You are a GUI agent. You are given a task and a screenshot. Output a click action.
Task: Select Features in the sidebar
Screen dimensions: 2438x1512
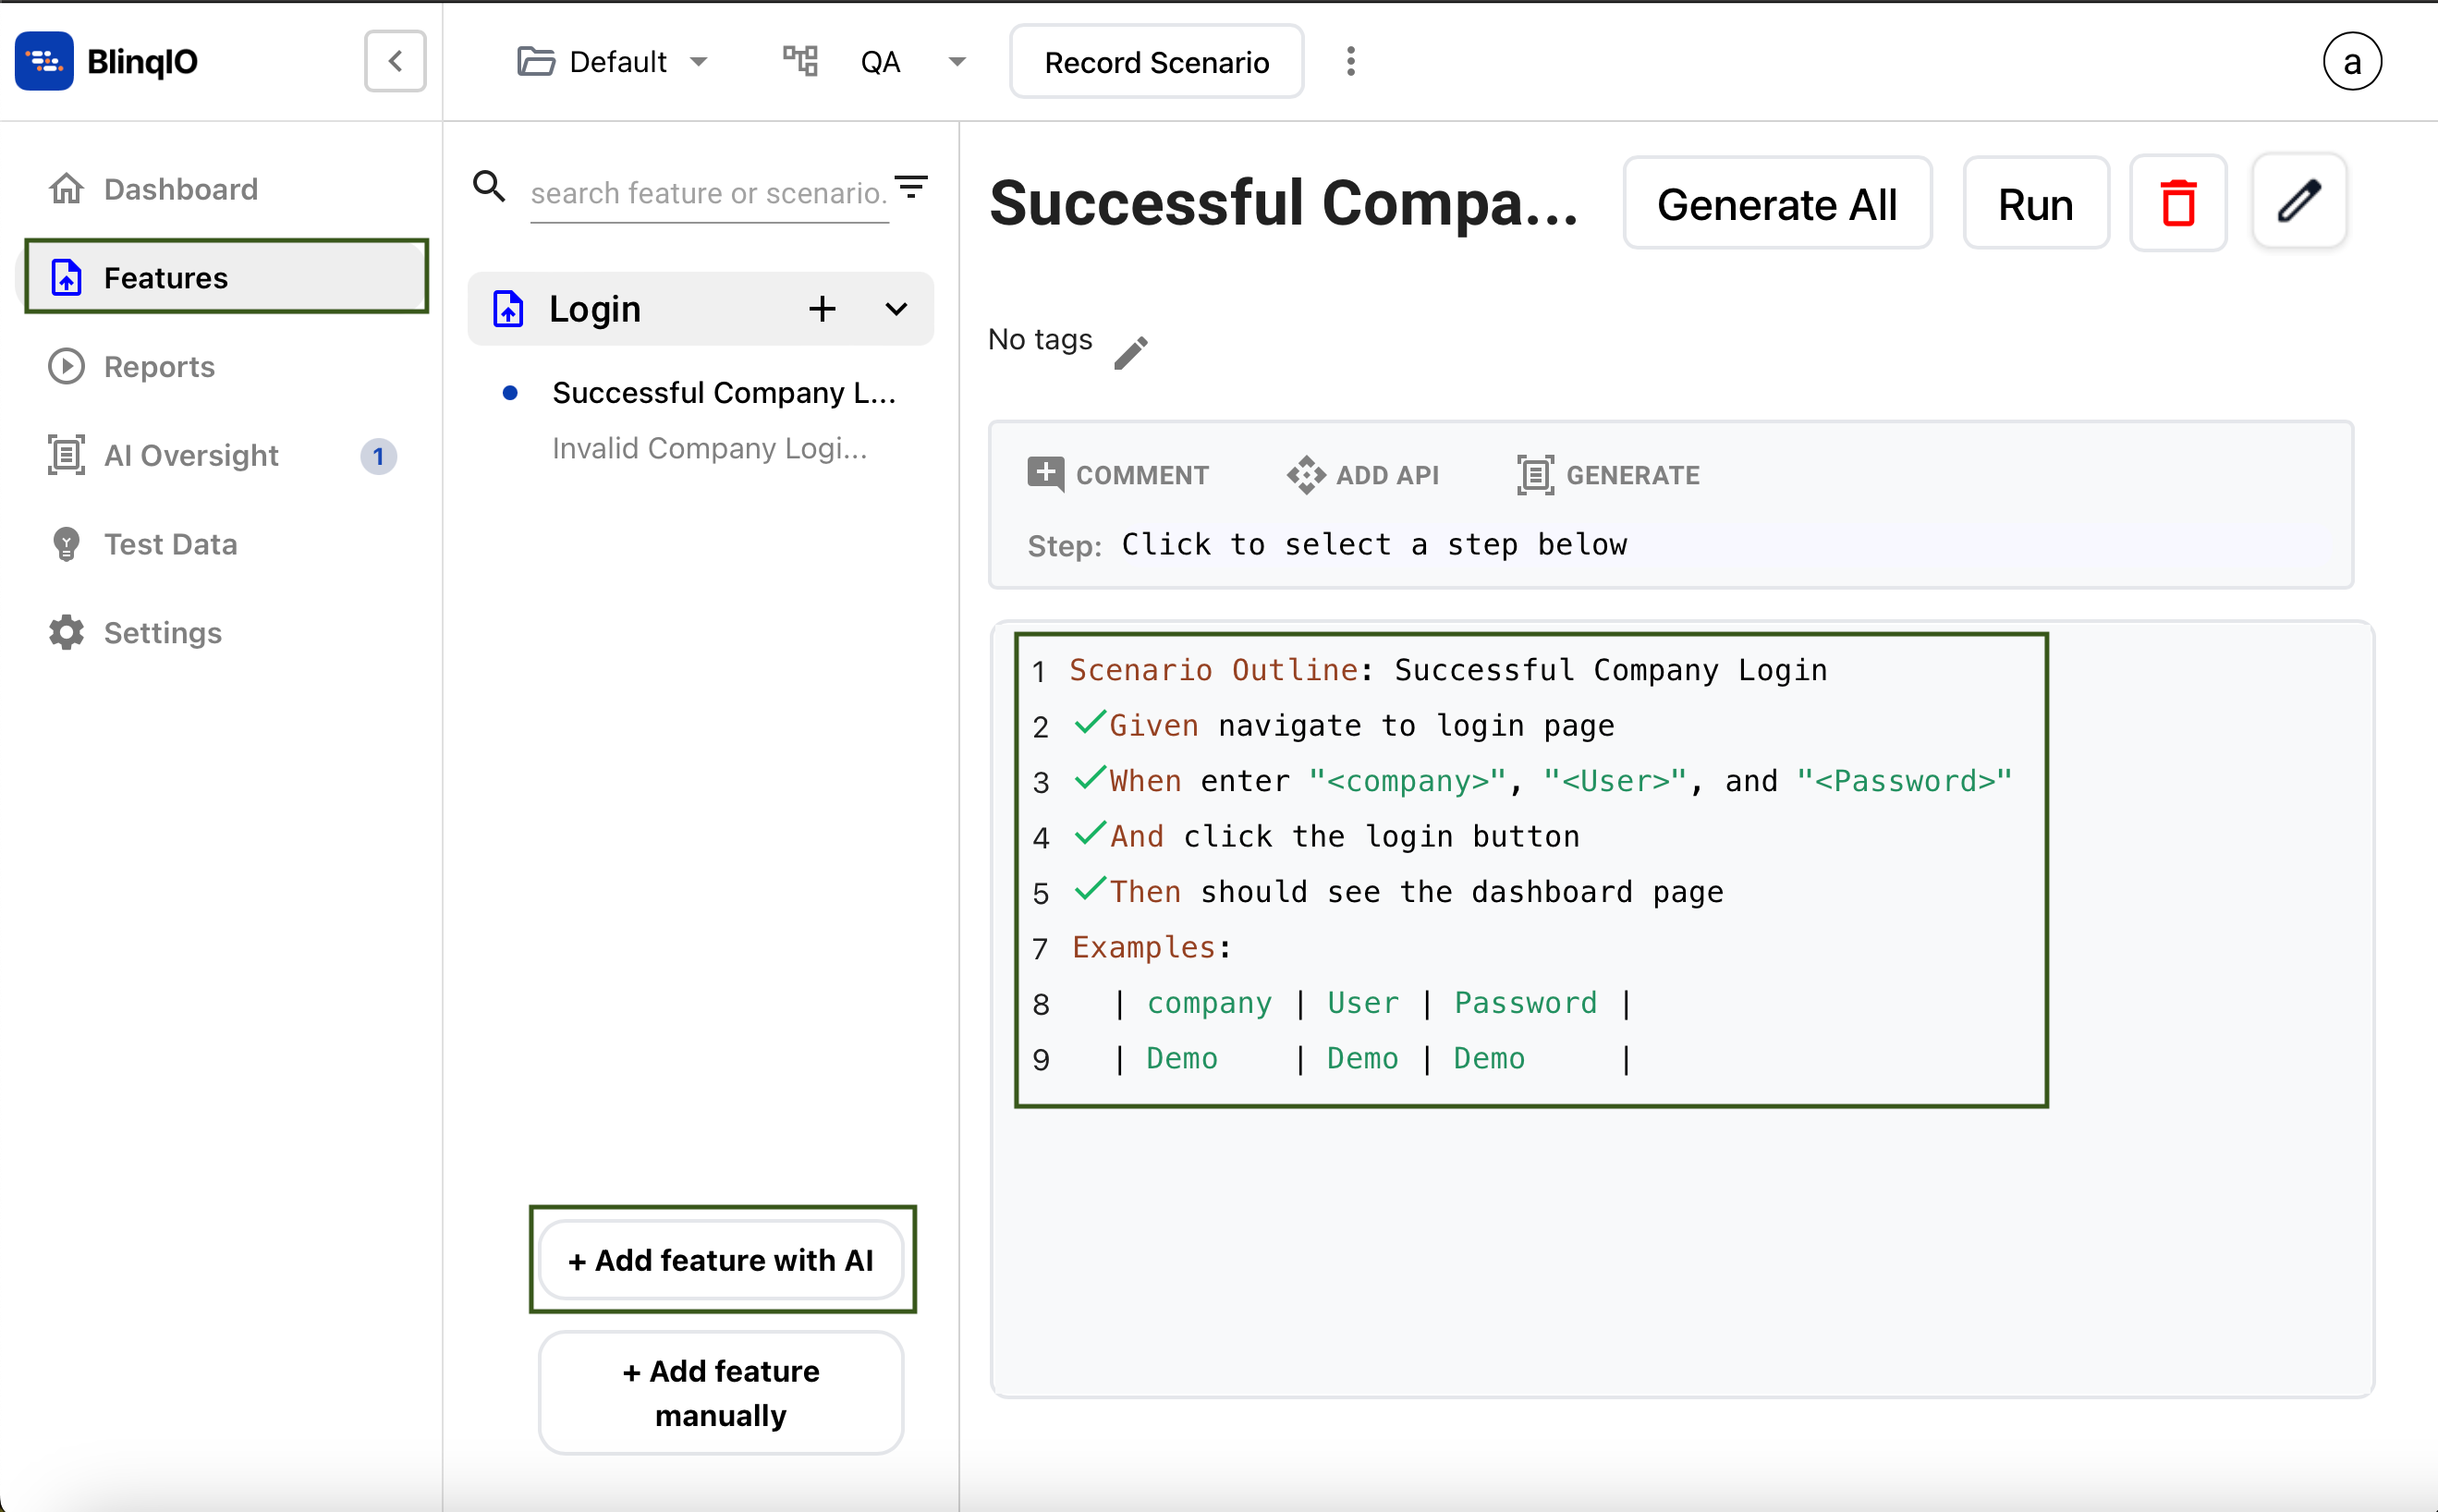pyautogui.click(x=226, y=277)
